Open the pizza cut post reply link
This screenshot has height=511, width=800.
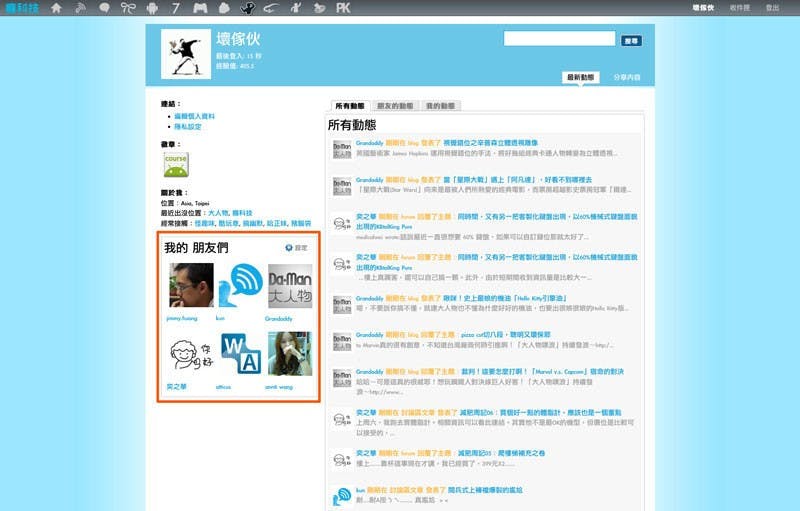tap(506, 335)
